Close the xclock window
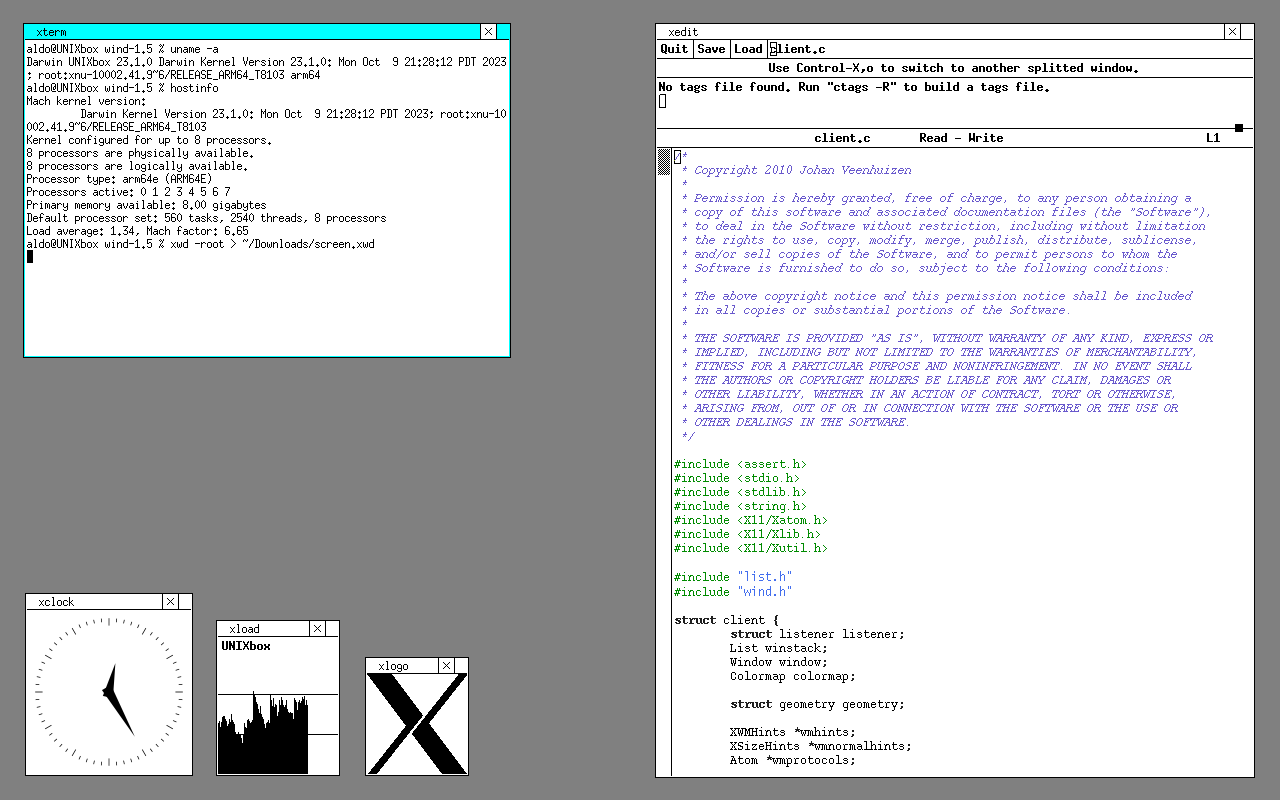 tap(171, 602)
